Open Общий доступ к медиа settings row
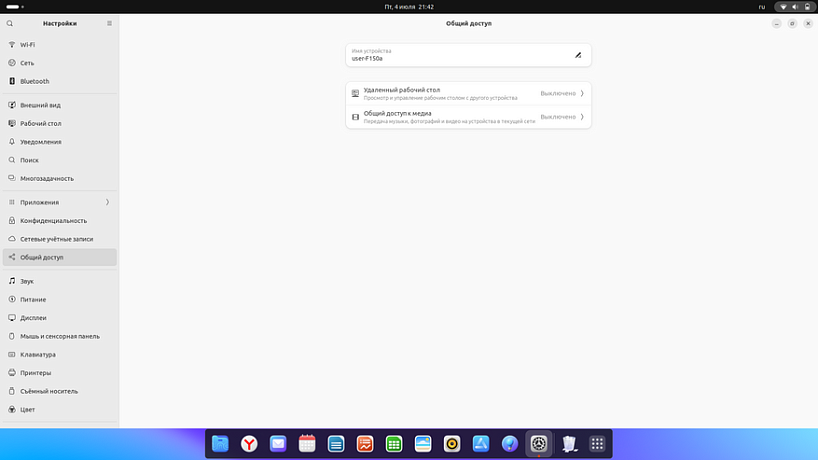This screenshot has width=818, height=460. coord(468,117)
